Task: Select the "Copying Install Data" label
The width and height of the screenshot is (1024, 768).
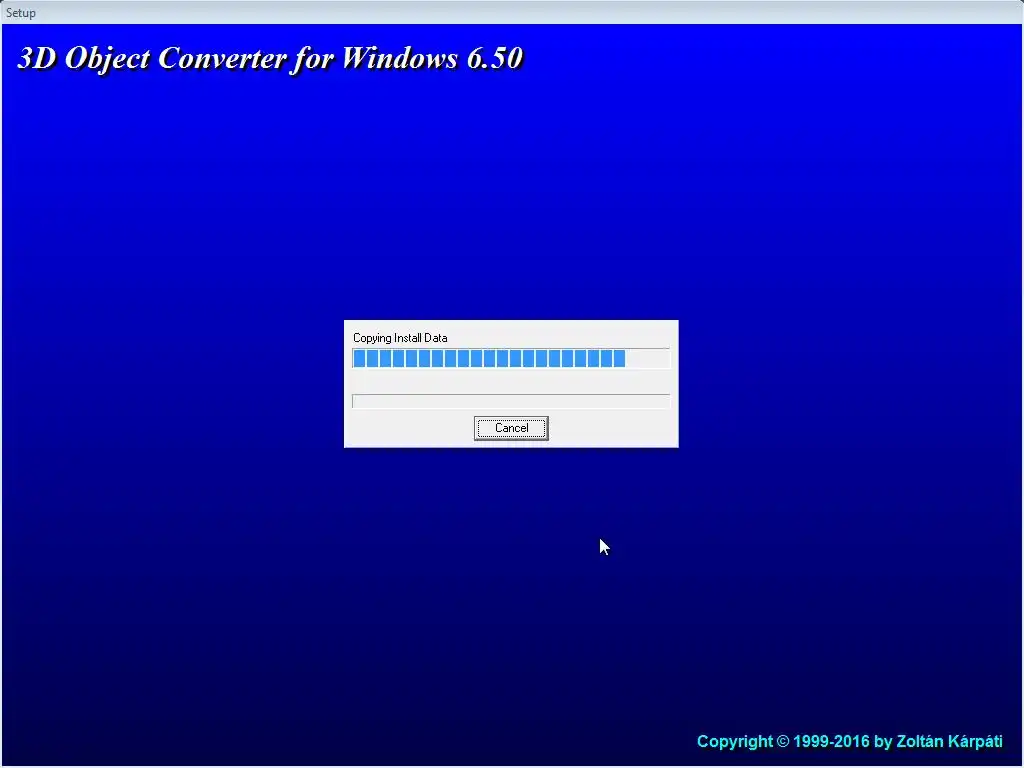Action: (400, 338)
